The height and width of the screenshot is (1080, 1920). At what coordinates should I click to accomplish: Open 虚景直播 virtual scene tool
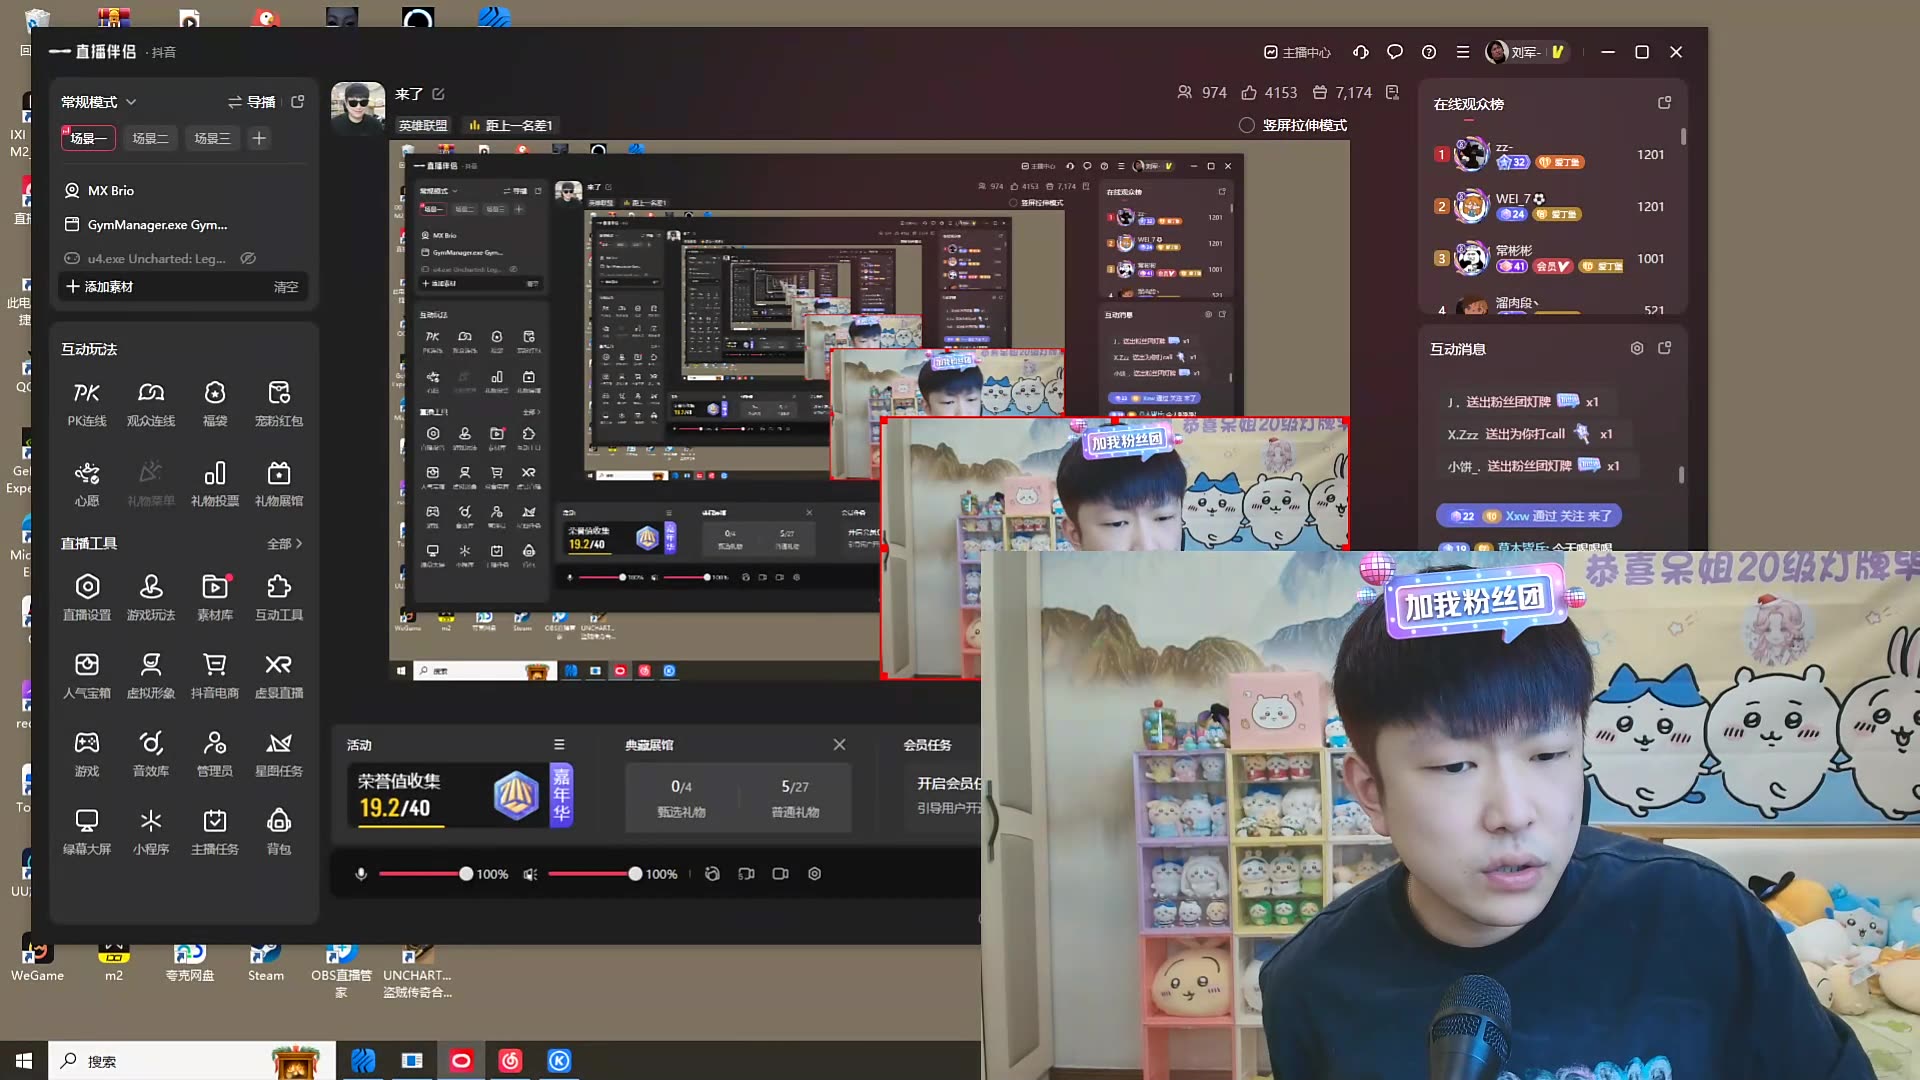pos(279,675)
